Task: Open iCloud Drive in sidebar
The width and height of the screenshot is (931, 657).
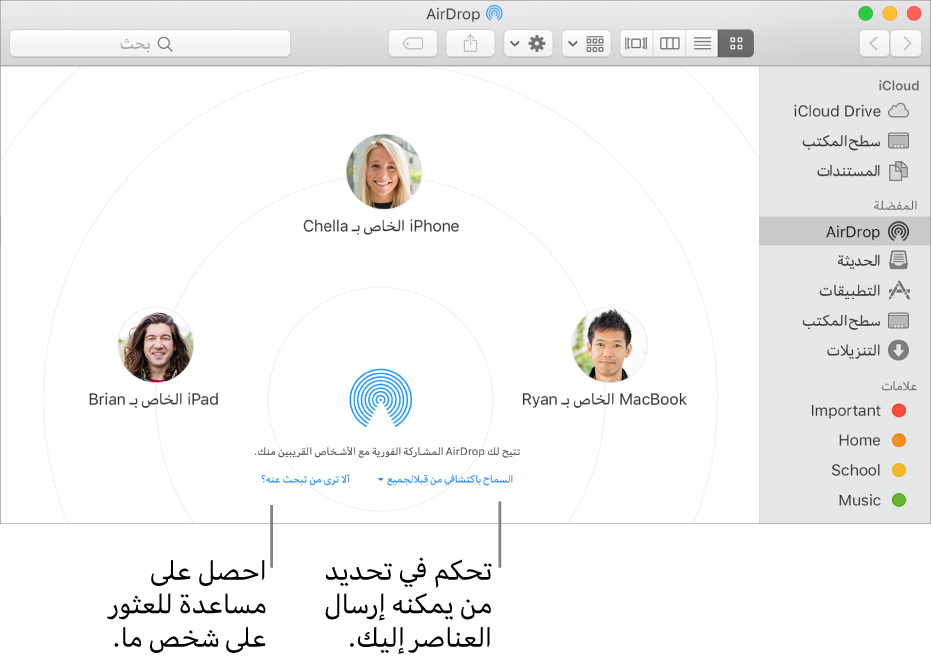Action: click(x=844, y=111)
